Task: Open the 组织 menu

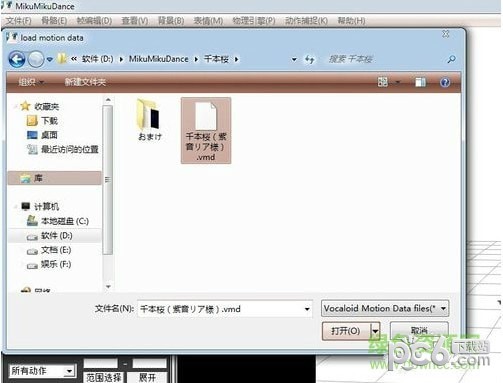Action: 31,82
